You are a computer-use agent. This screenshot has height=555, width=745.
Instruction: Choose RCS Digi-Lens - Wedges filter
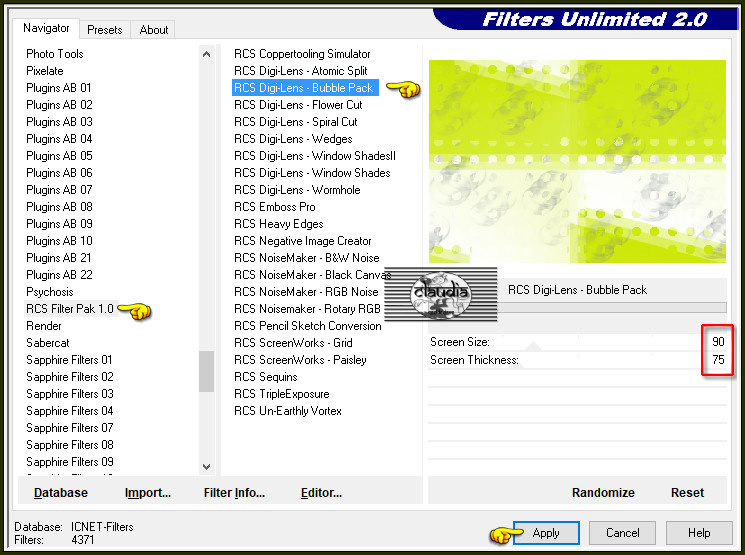293,139
